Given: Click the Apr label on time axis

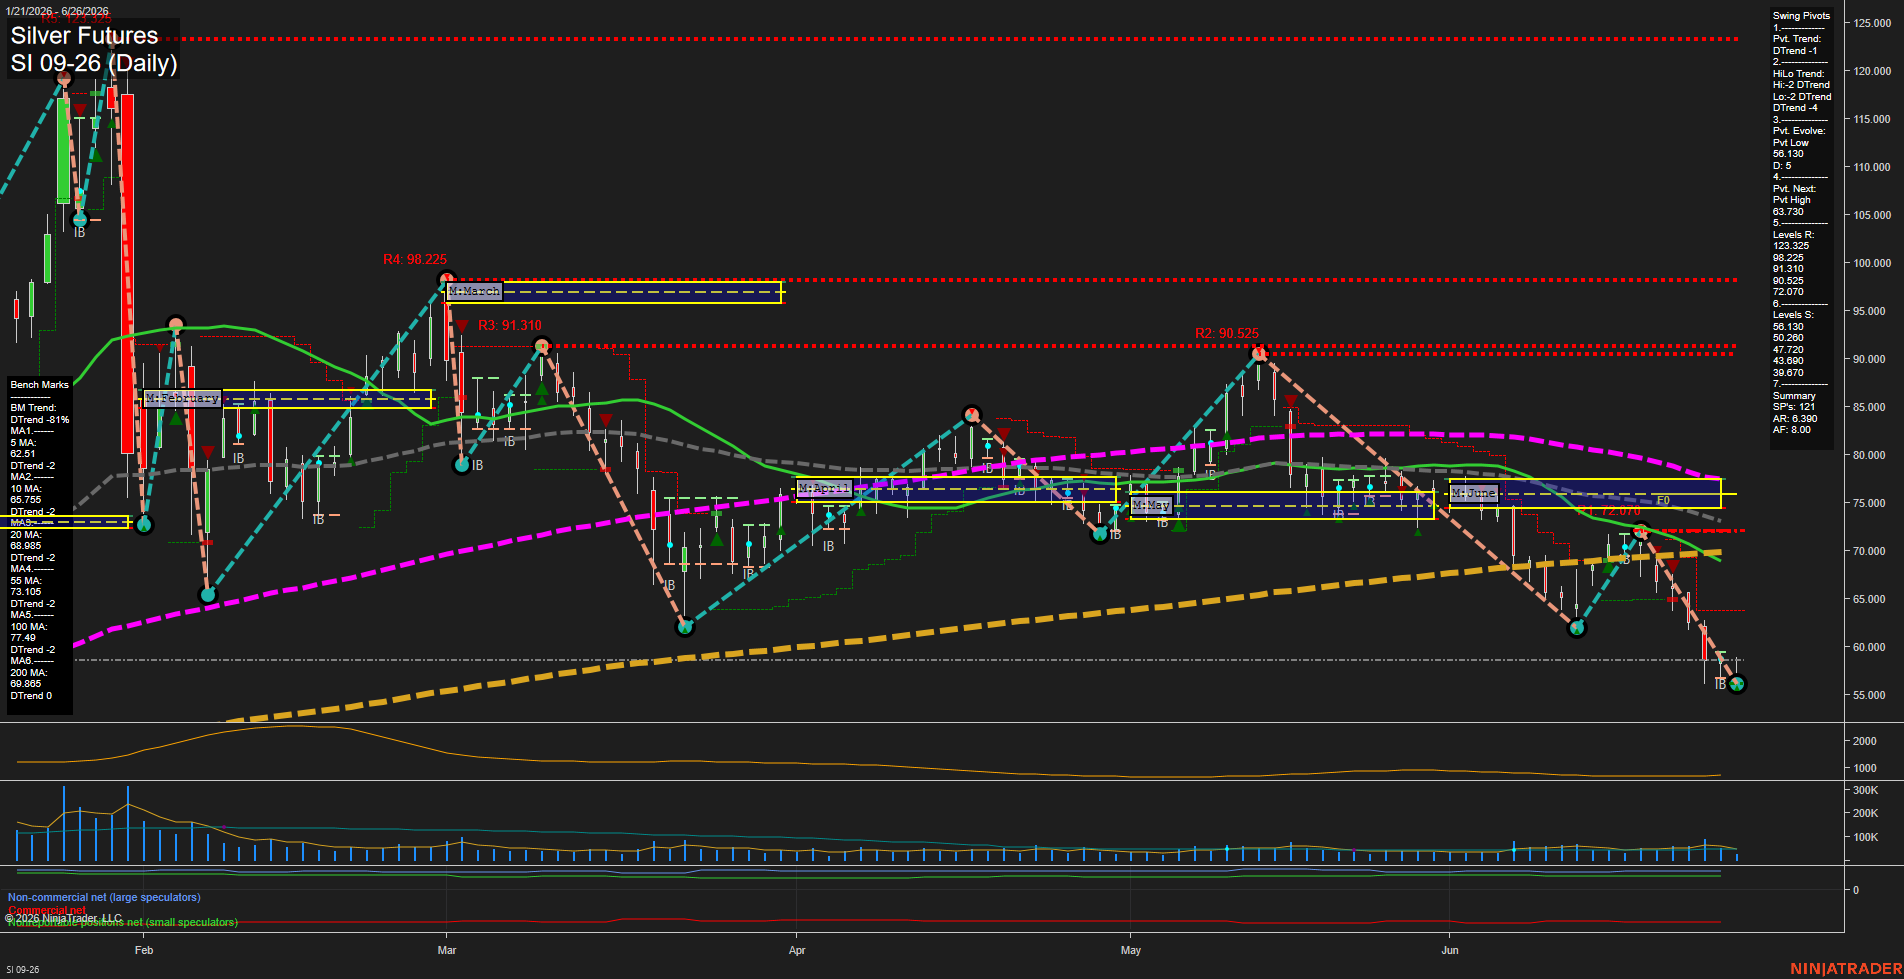Looking at the screenshot, I should [797, 950].
